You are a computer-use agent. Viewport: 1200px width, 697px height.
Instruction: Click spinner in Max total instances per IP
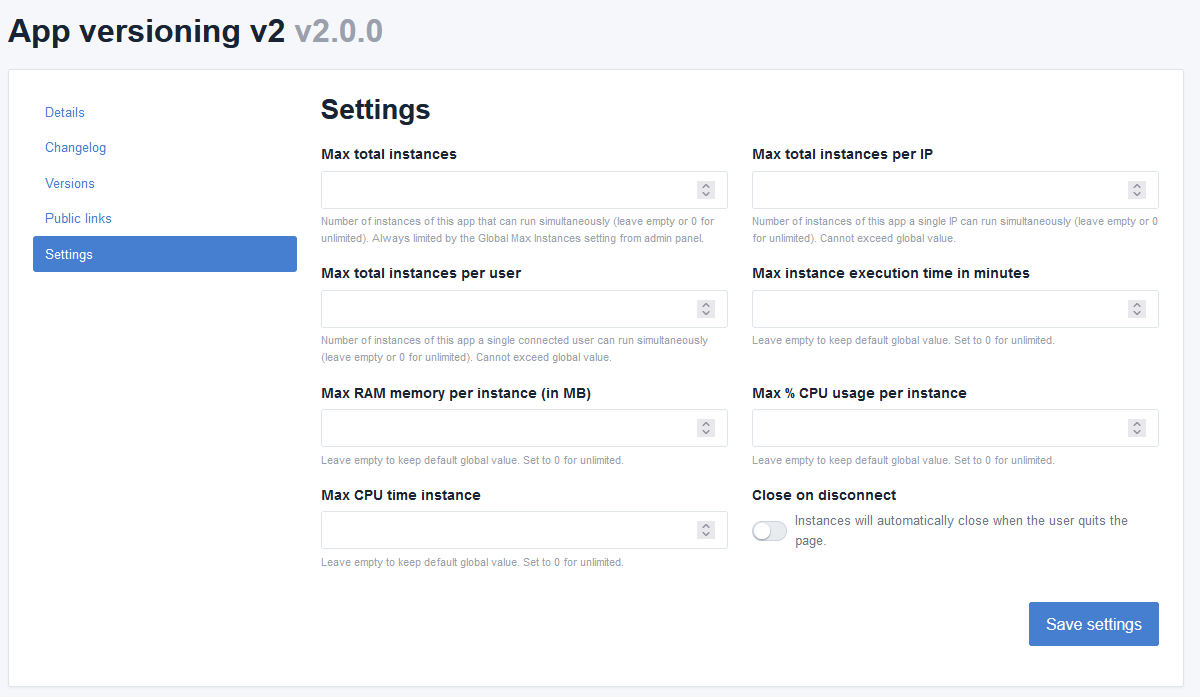coord(1137,190)
